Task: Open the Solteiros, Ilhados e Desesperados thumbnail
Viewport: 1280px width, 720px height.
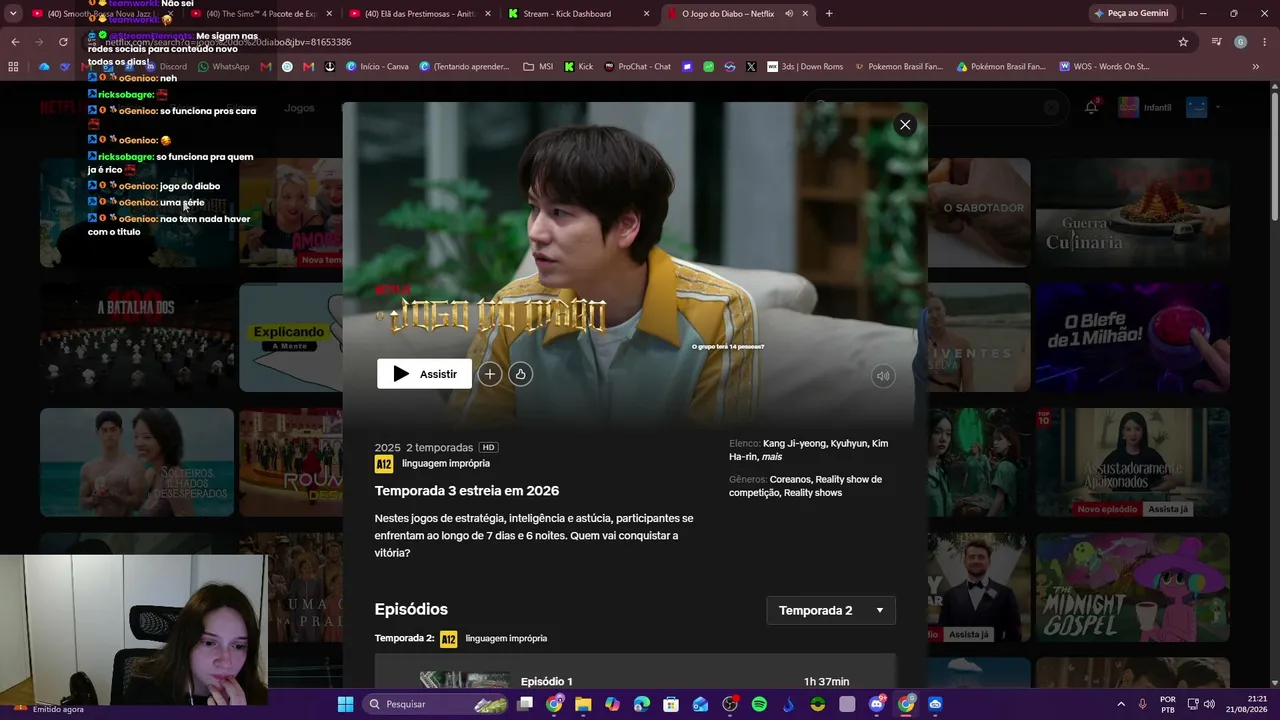Action: [x=137, y=462]
